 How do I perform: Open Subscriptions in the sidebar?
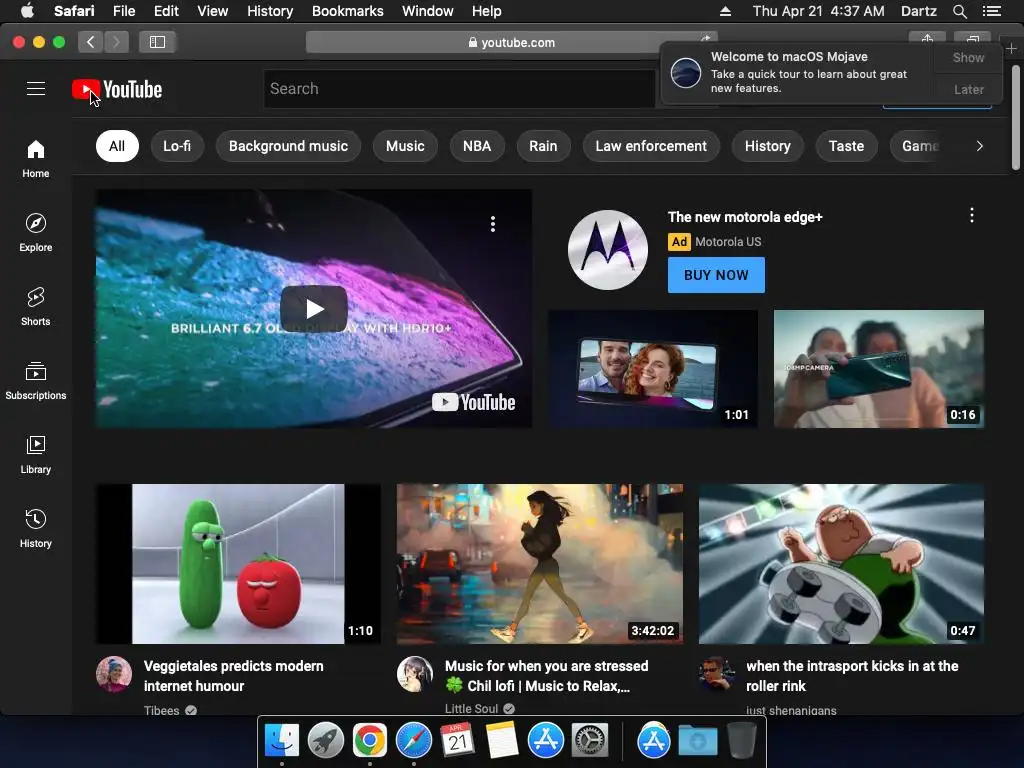pyautogui.click(x=35, y=380)
